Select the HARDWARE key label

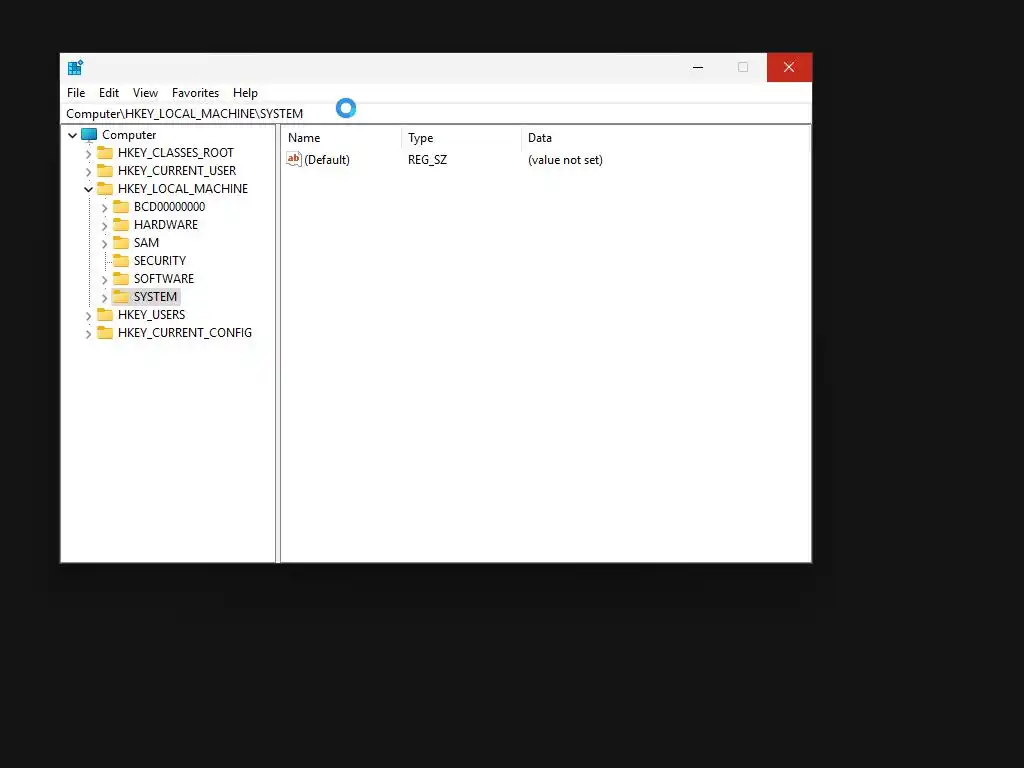click(165, 225)
